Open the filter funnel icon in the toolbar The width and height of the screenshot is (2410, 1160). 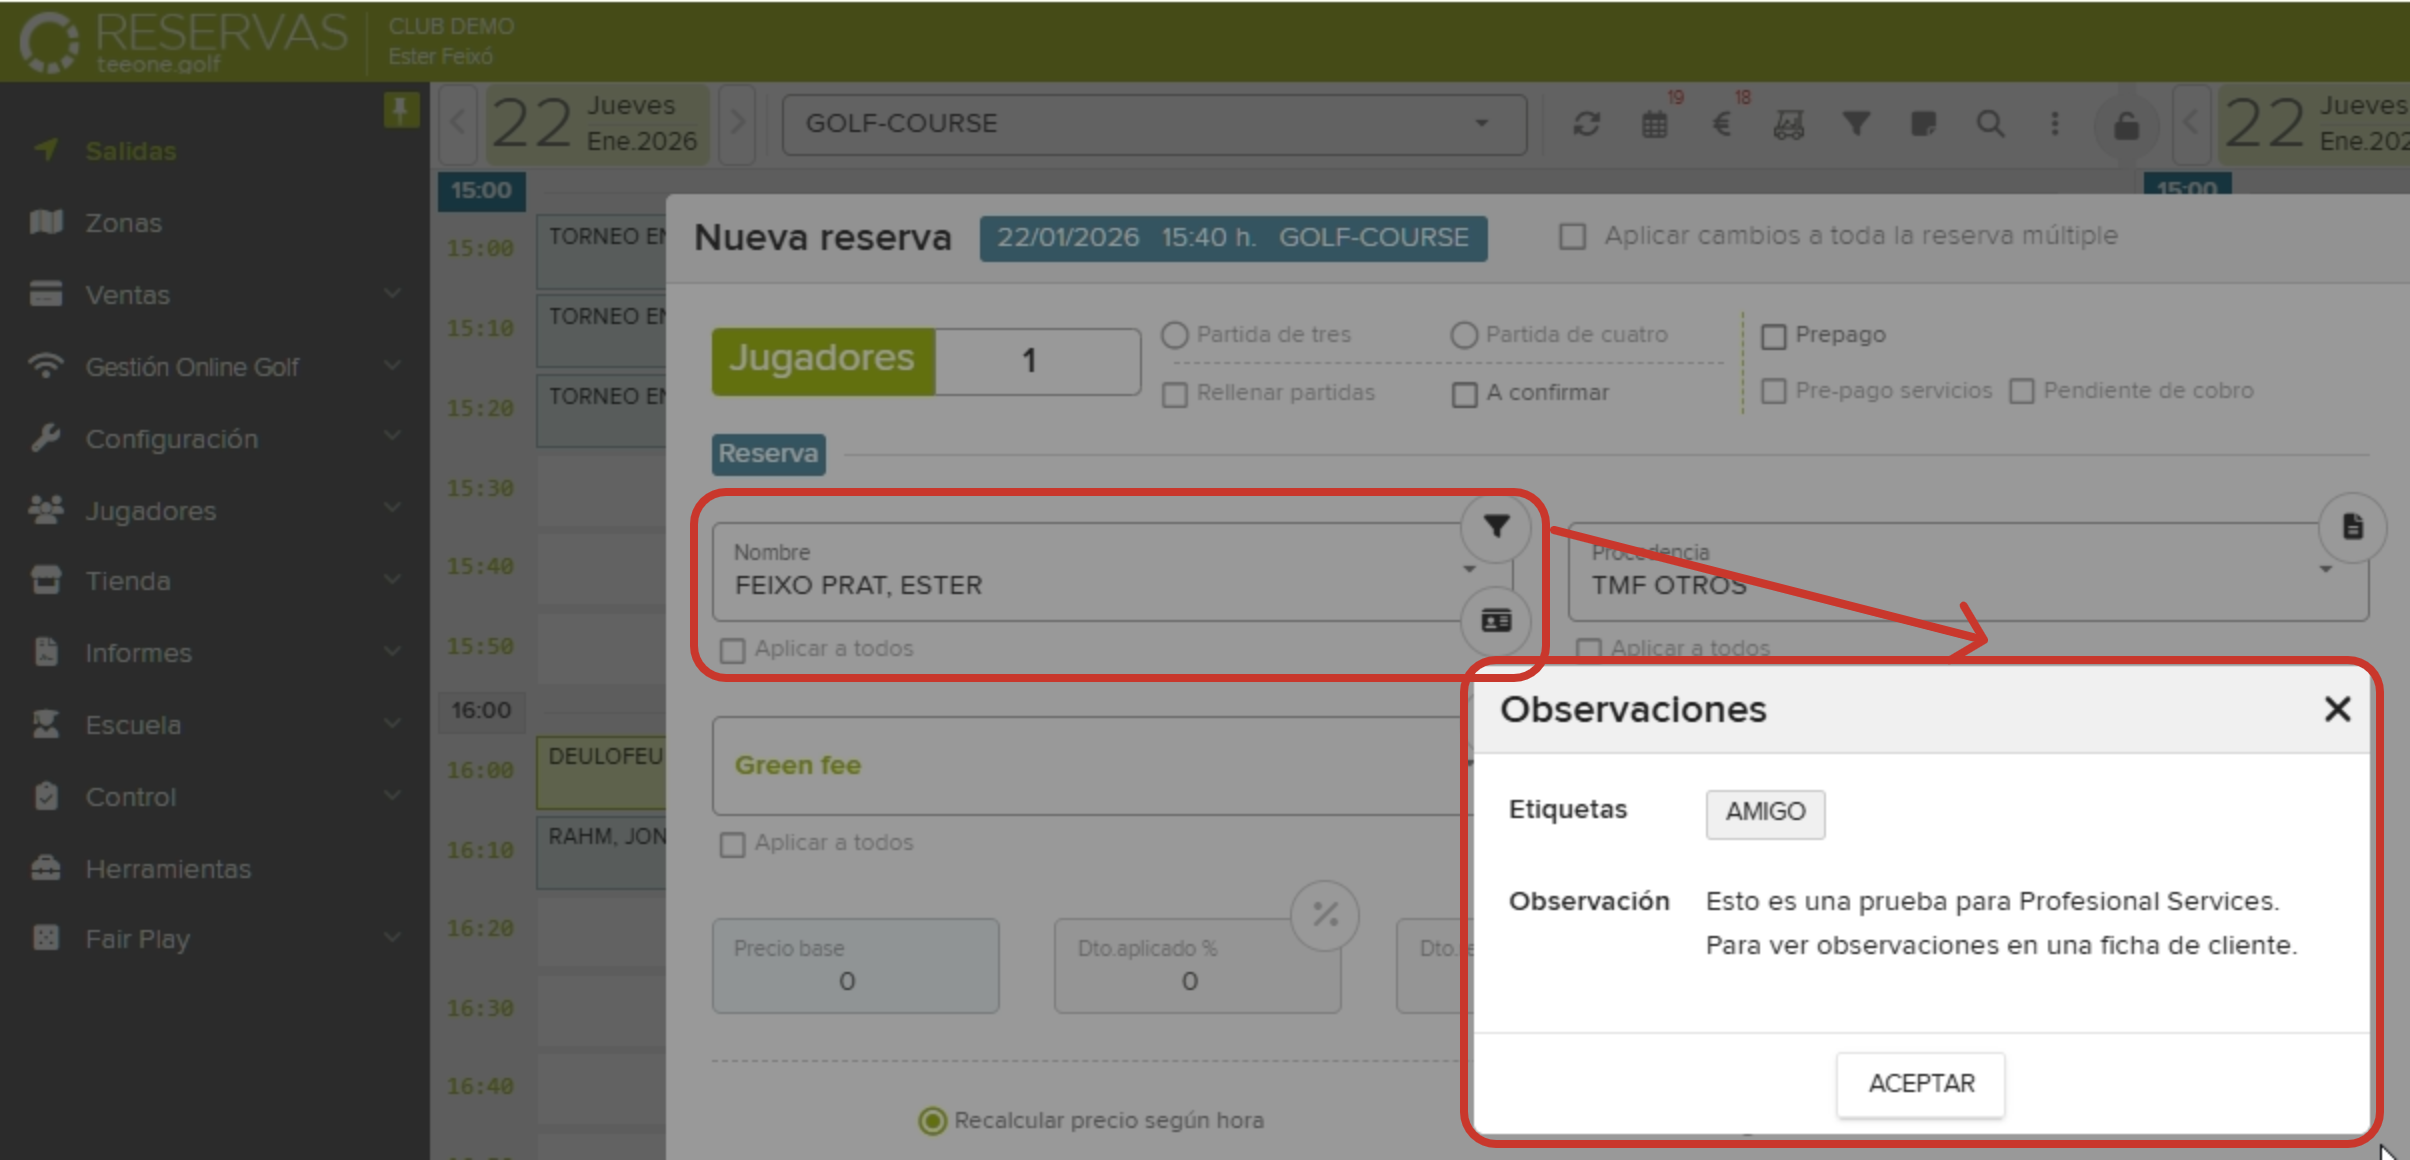tap(1855, 124)
